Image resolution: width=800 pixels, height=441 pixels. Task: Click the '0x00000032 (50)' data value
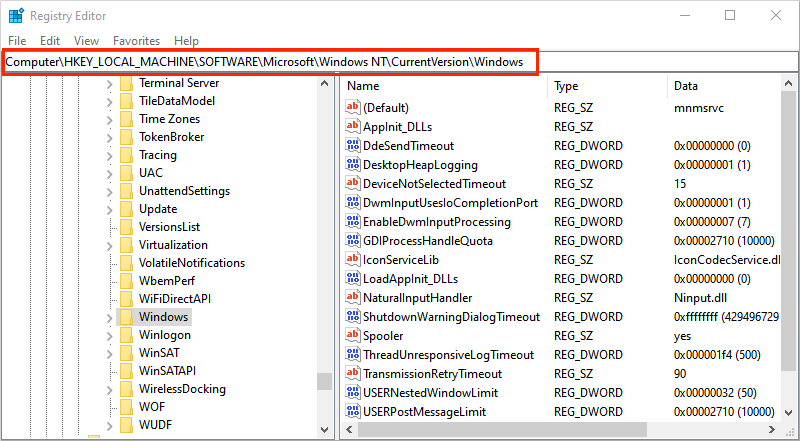715,393
